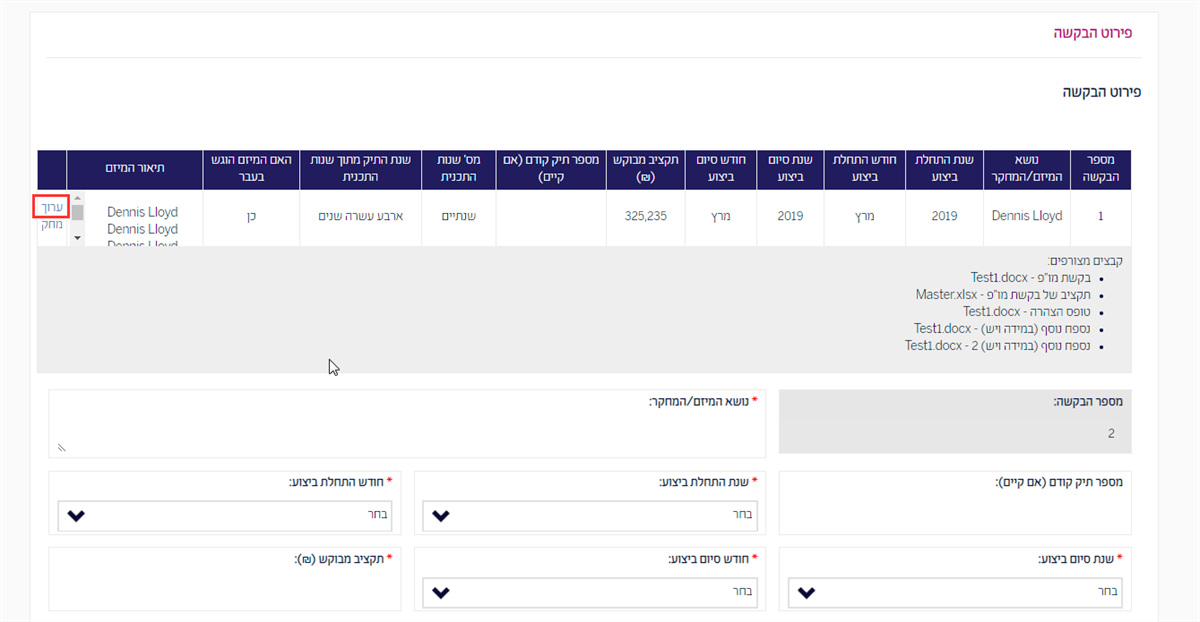Open the חודש התחלת ביצוע dropdown
The width and height of the screenshot is (1200, 622).
coord(224,516)
